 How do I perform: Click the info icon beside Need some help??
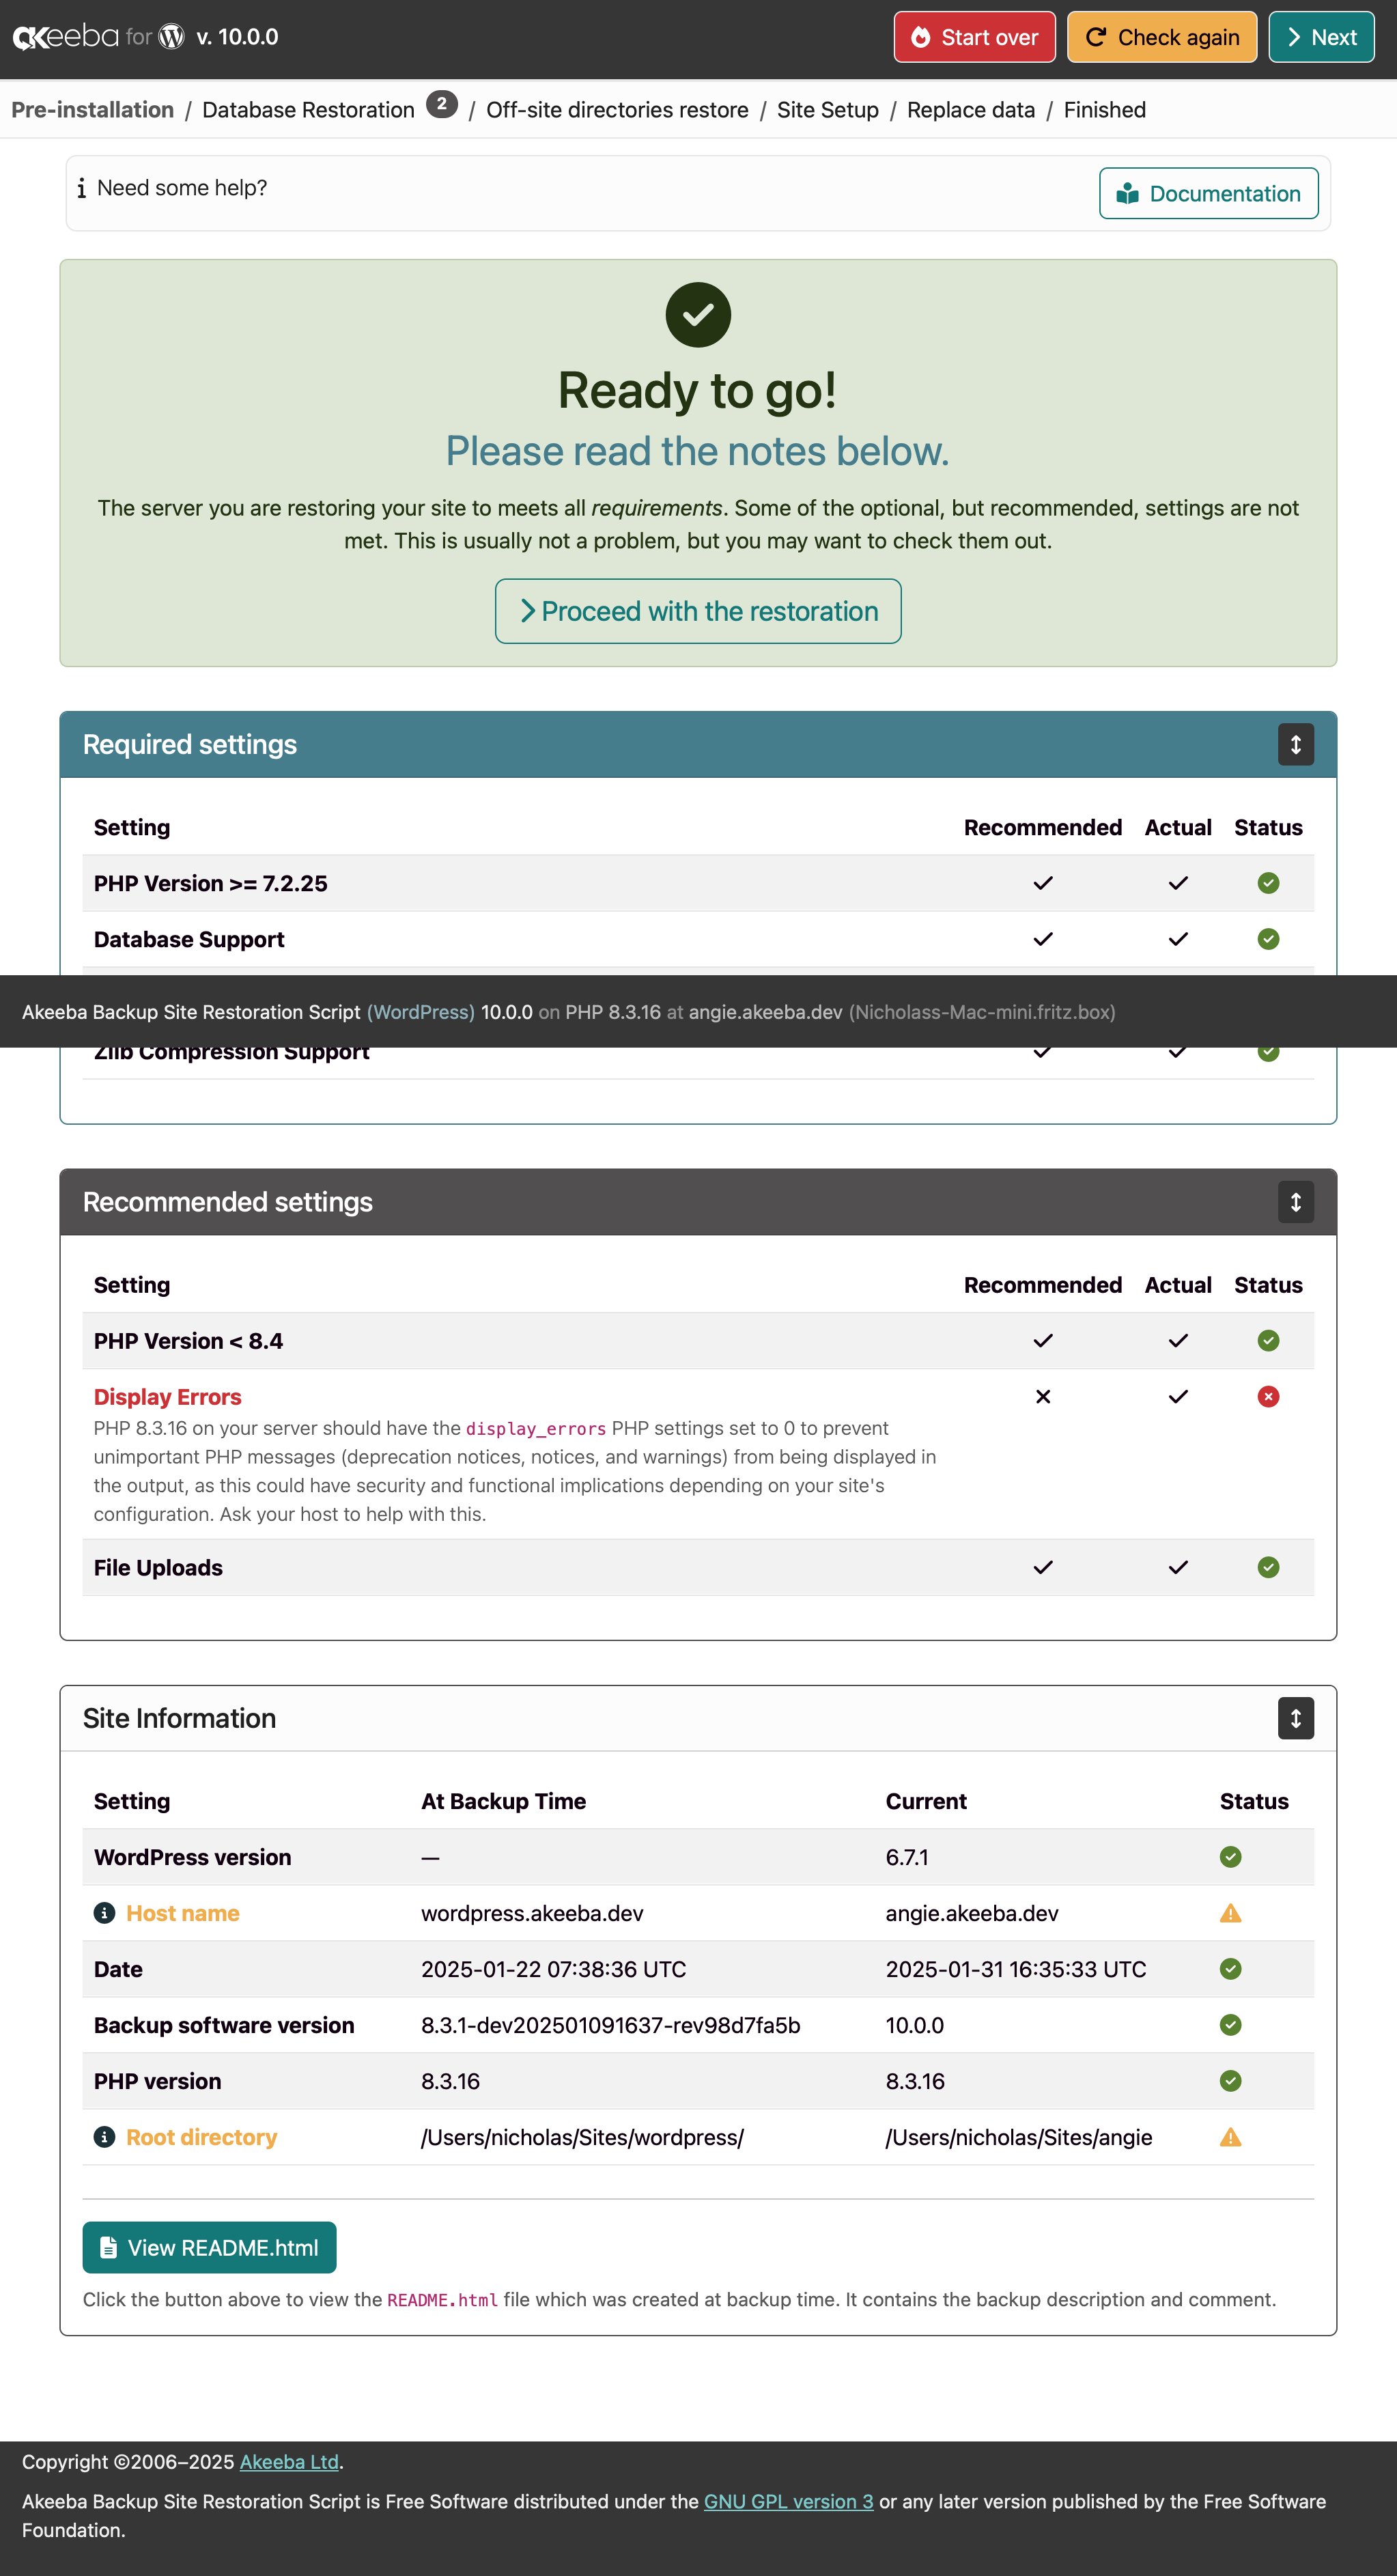81,188
